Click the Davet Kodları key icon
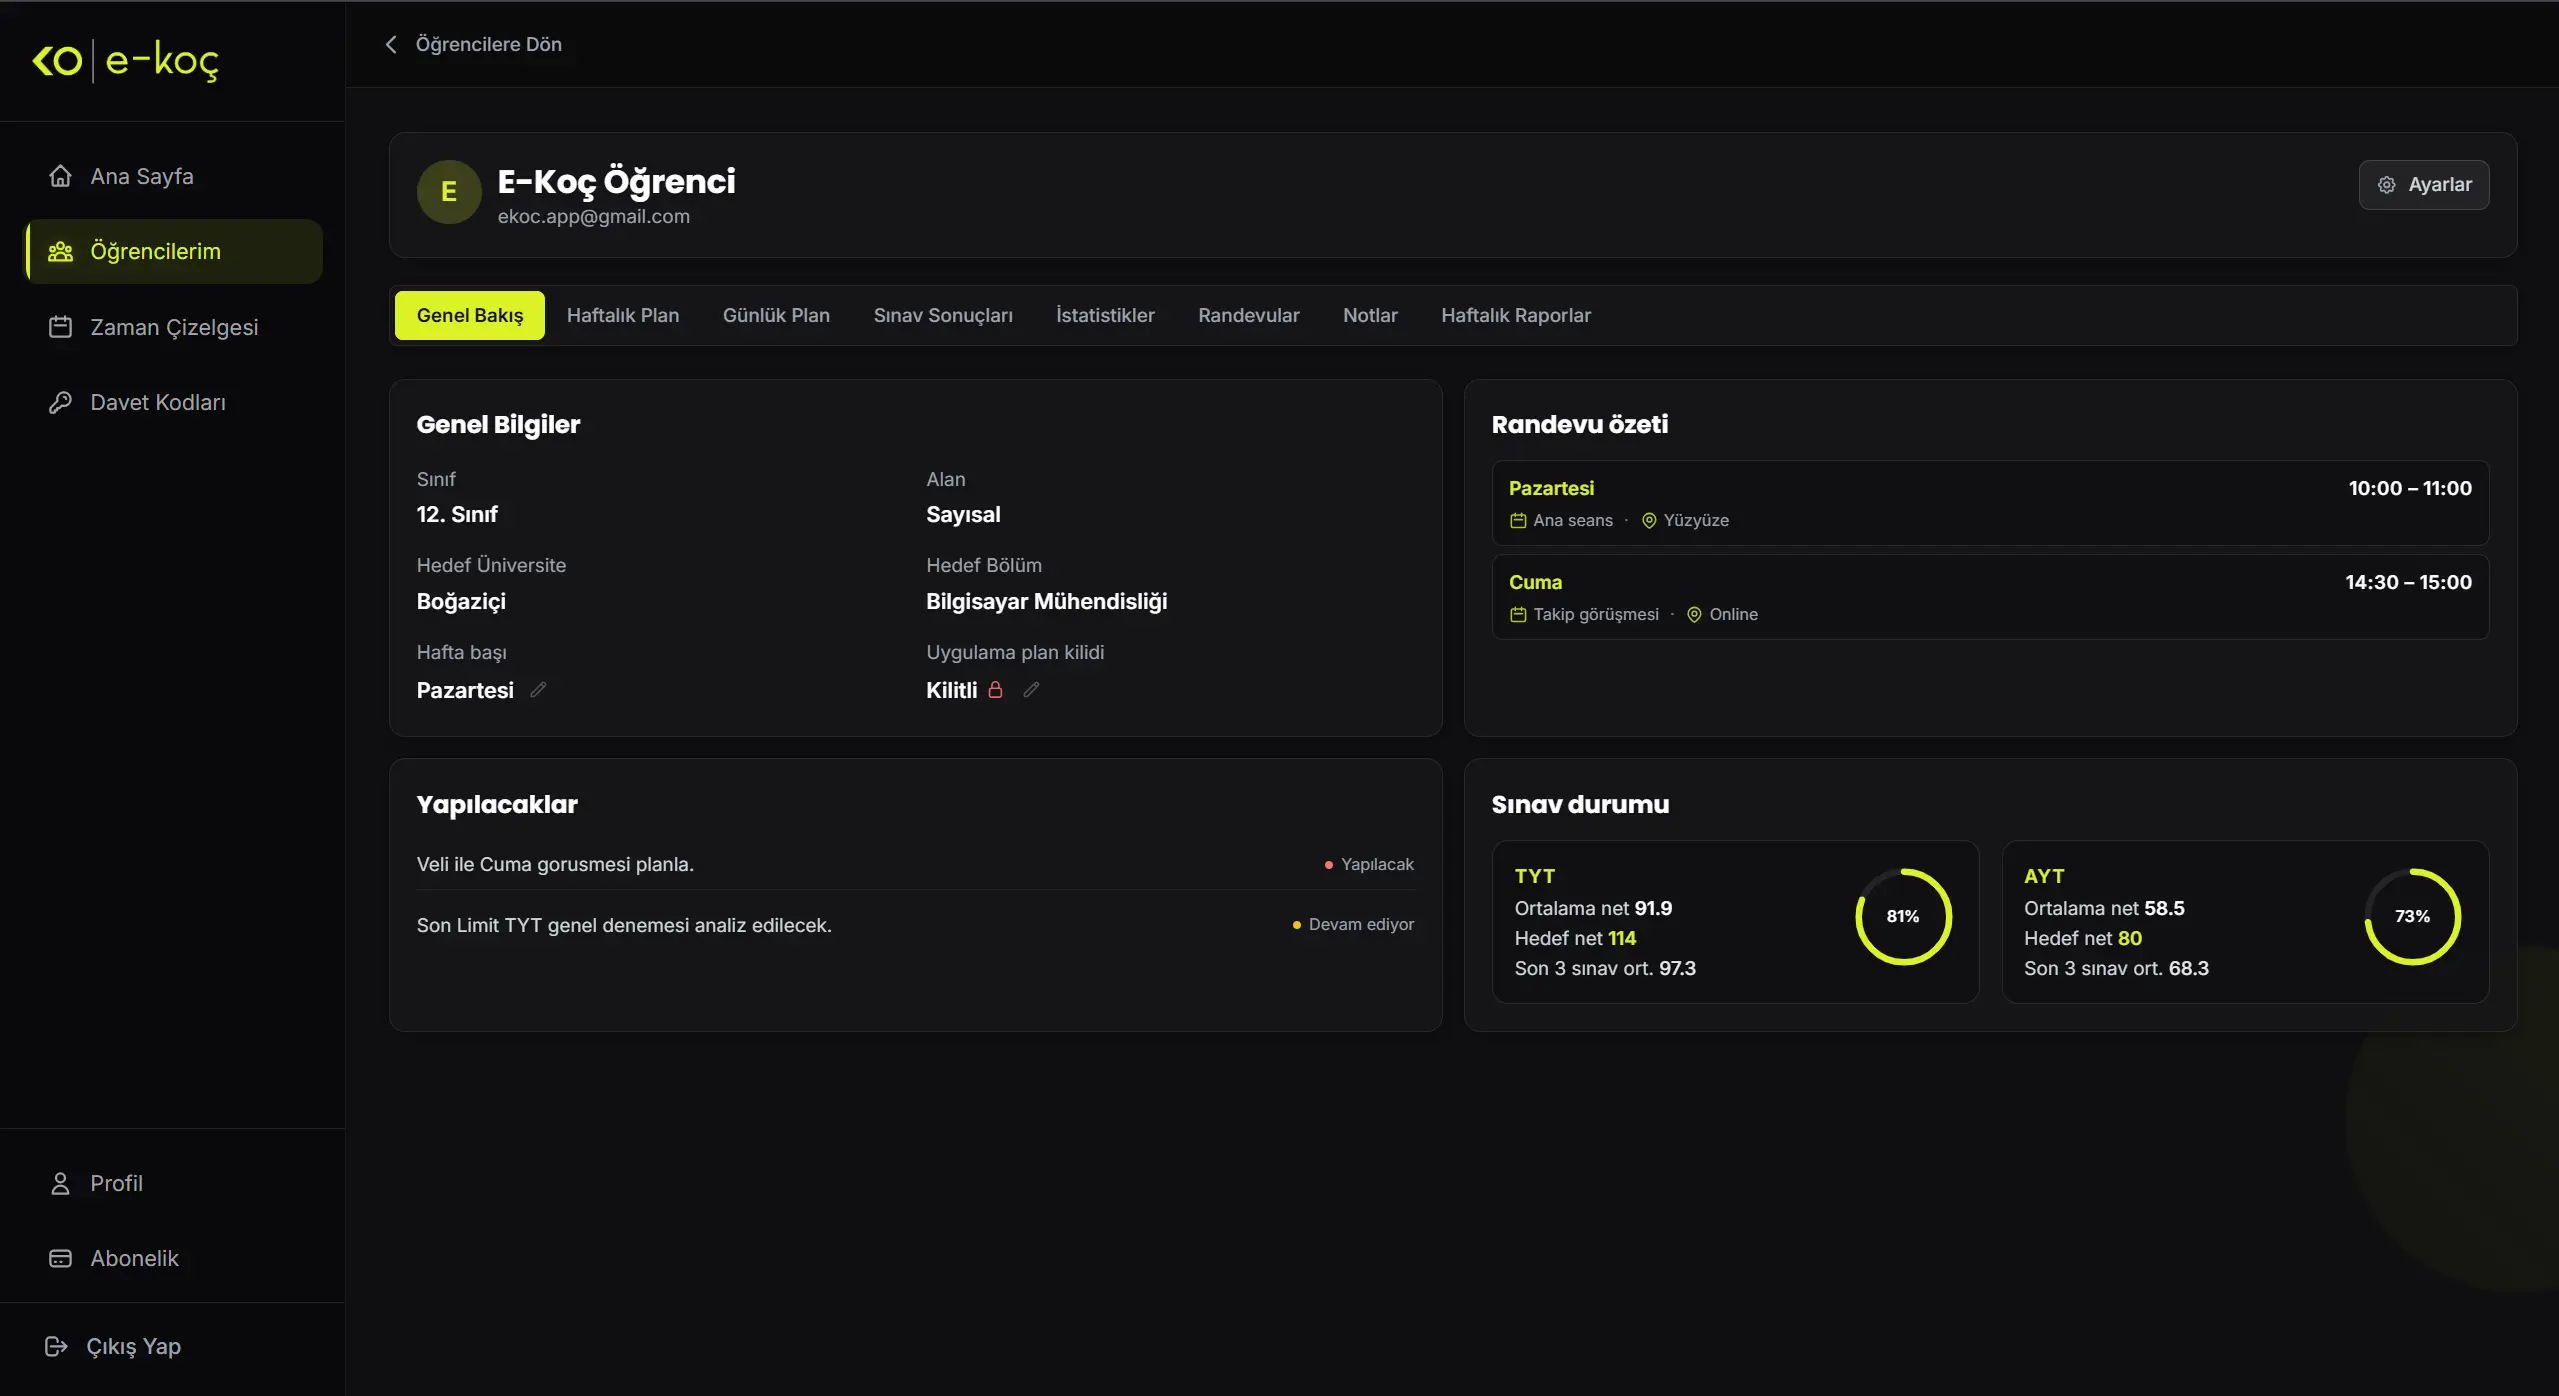Image resolution: width=2559 pixels, height=1396 pixels. (x=60, y=402)
